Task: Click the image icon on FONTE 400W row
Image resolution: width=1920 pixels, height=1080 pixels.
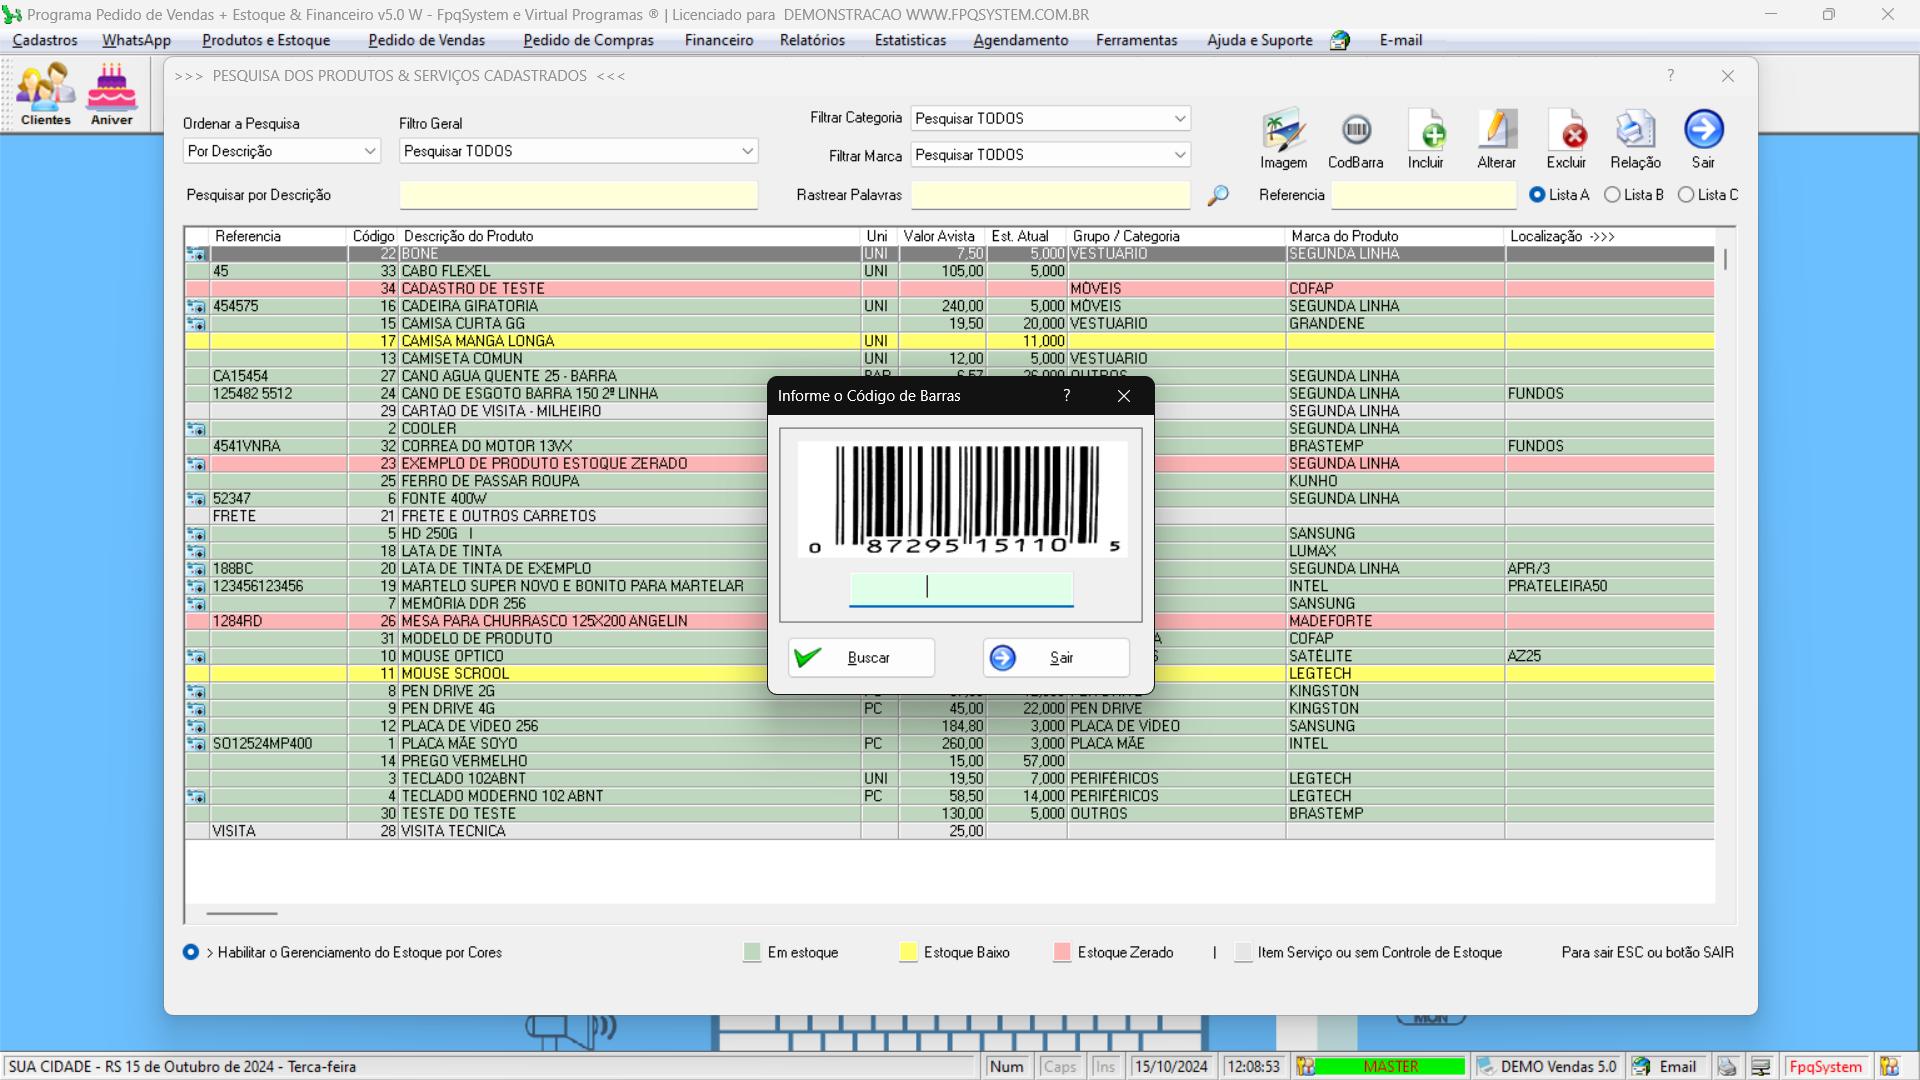Action: point(196,499)
